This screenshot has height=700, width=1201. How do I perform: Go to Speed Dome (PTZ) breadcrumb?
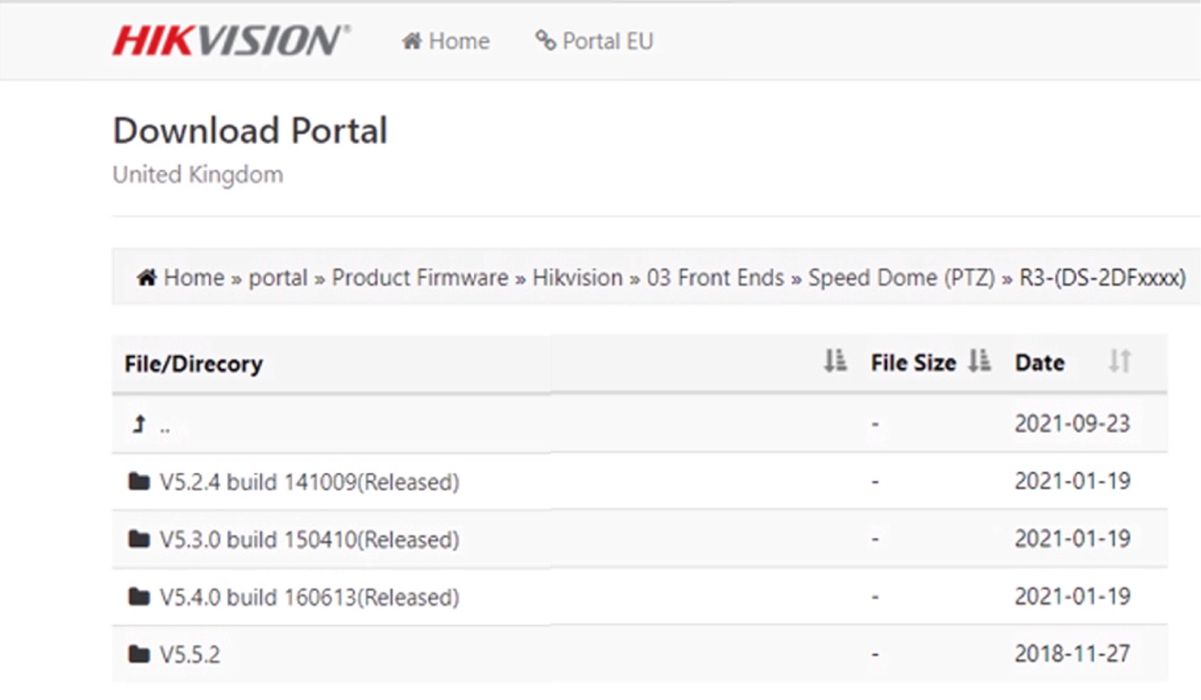point(902,277)
